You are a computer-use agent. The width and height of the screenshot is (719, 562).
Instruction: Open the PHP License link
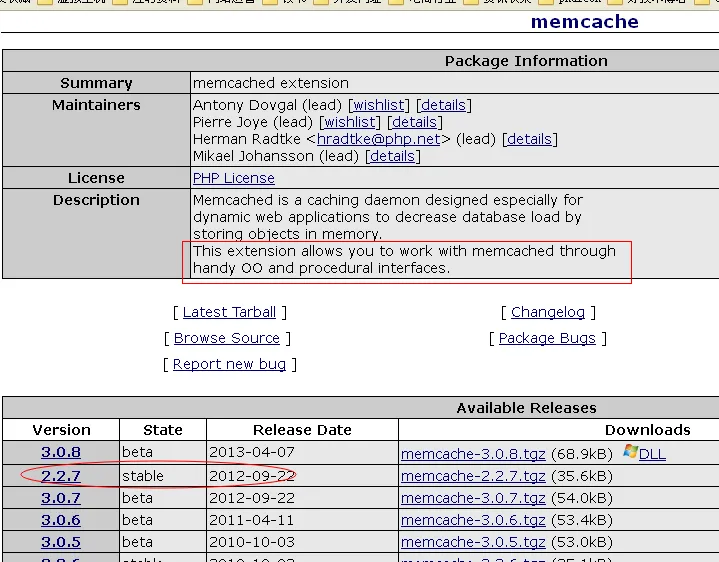click(x=234, y=178)
